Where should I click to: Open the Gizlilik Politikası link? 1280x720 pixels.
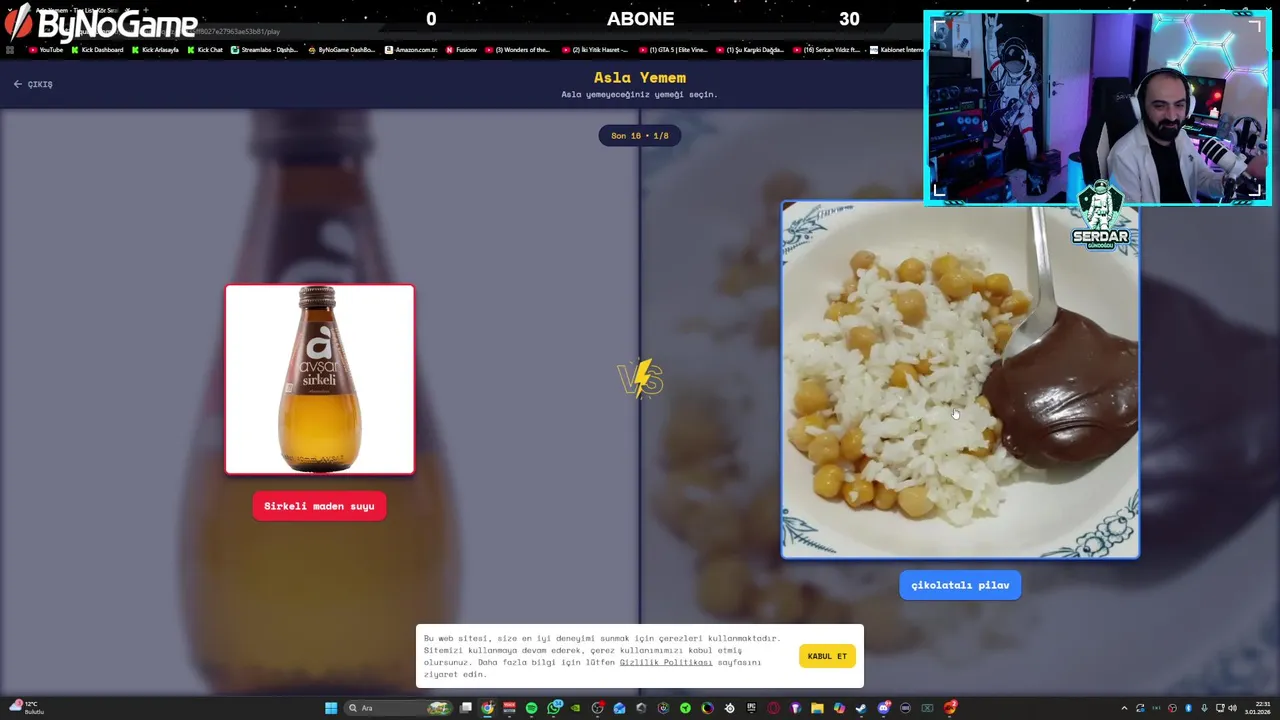click(x=666, y=662)
